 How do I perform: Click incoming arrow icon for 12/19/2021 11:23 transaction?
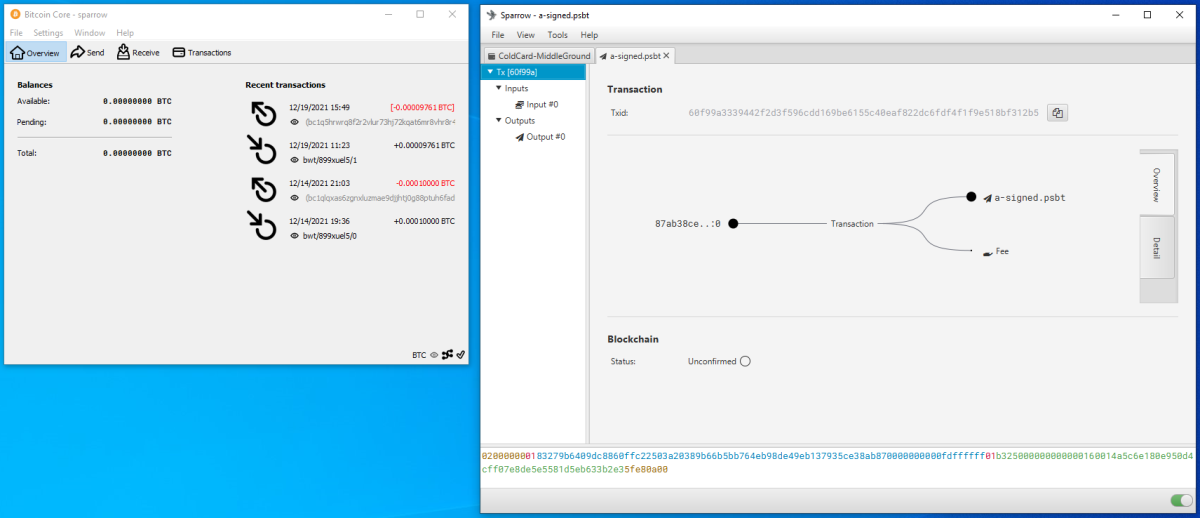click(x=262, y=151)
